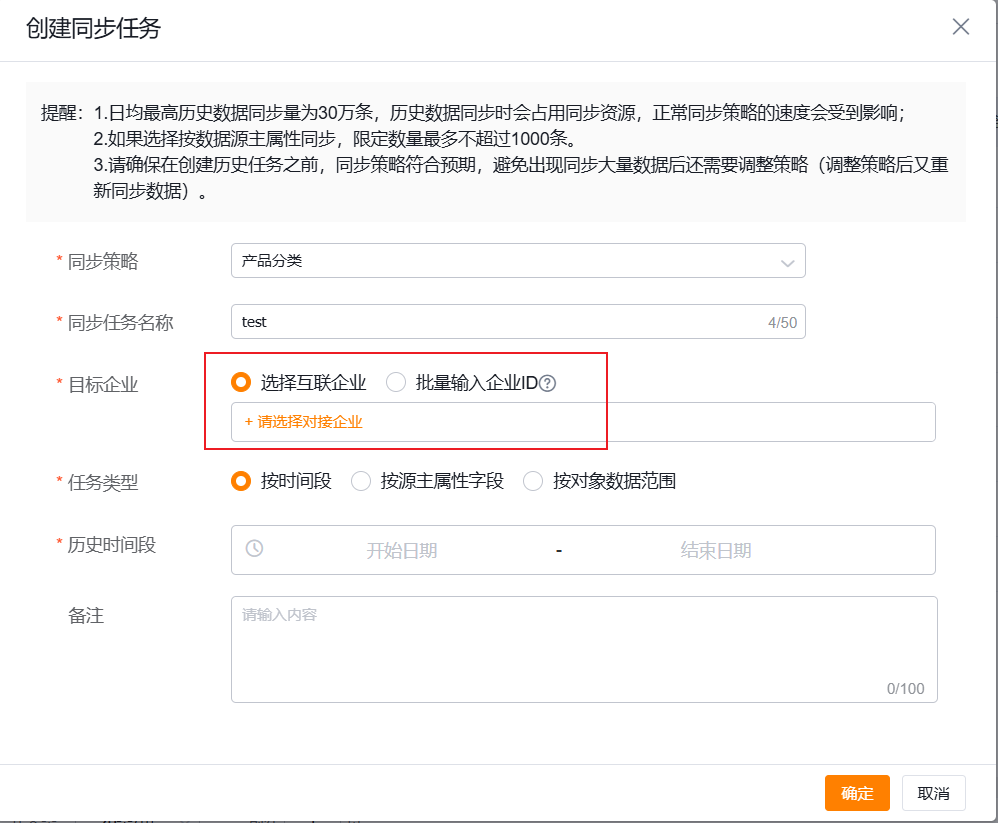Confirm the task with 确定 button
Screen dimensions: 998x823
click(856, 792)
